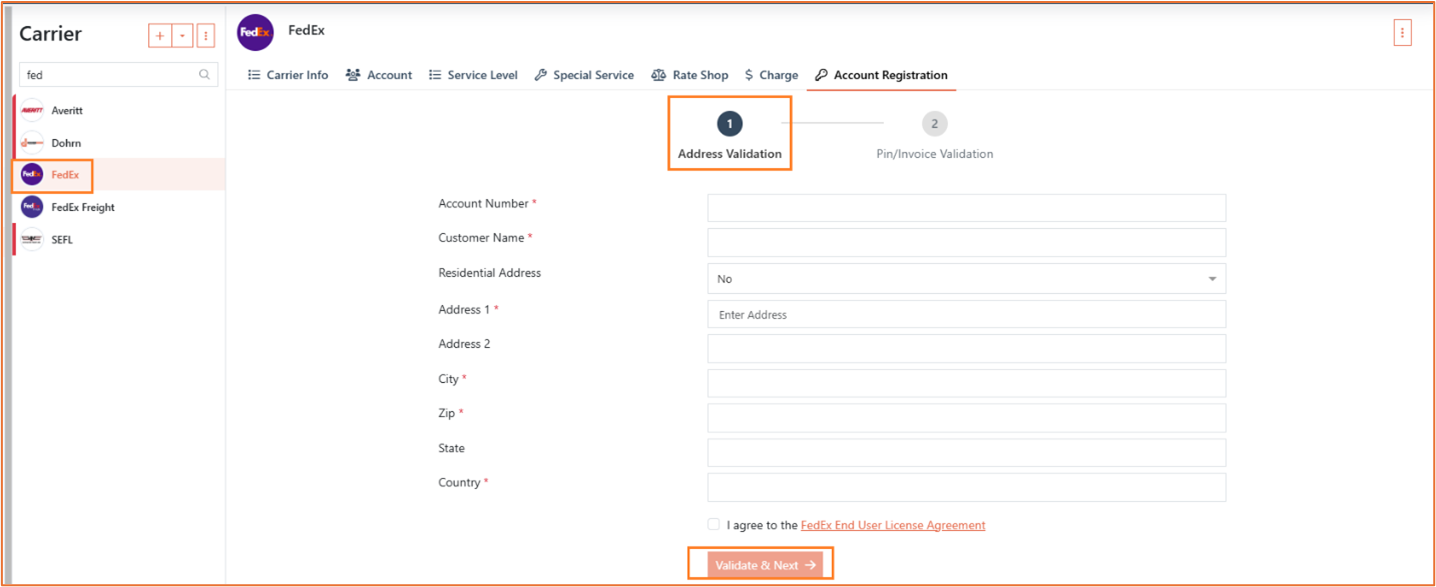Select the Dohrn carrier logo in the list

pyautogui.click(x=32, y=143)
